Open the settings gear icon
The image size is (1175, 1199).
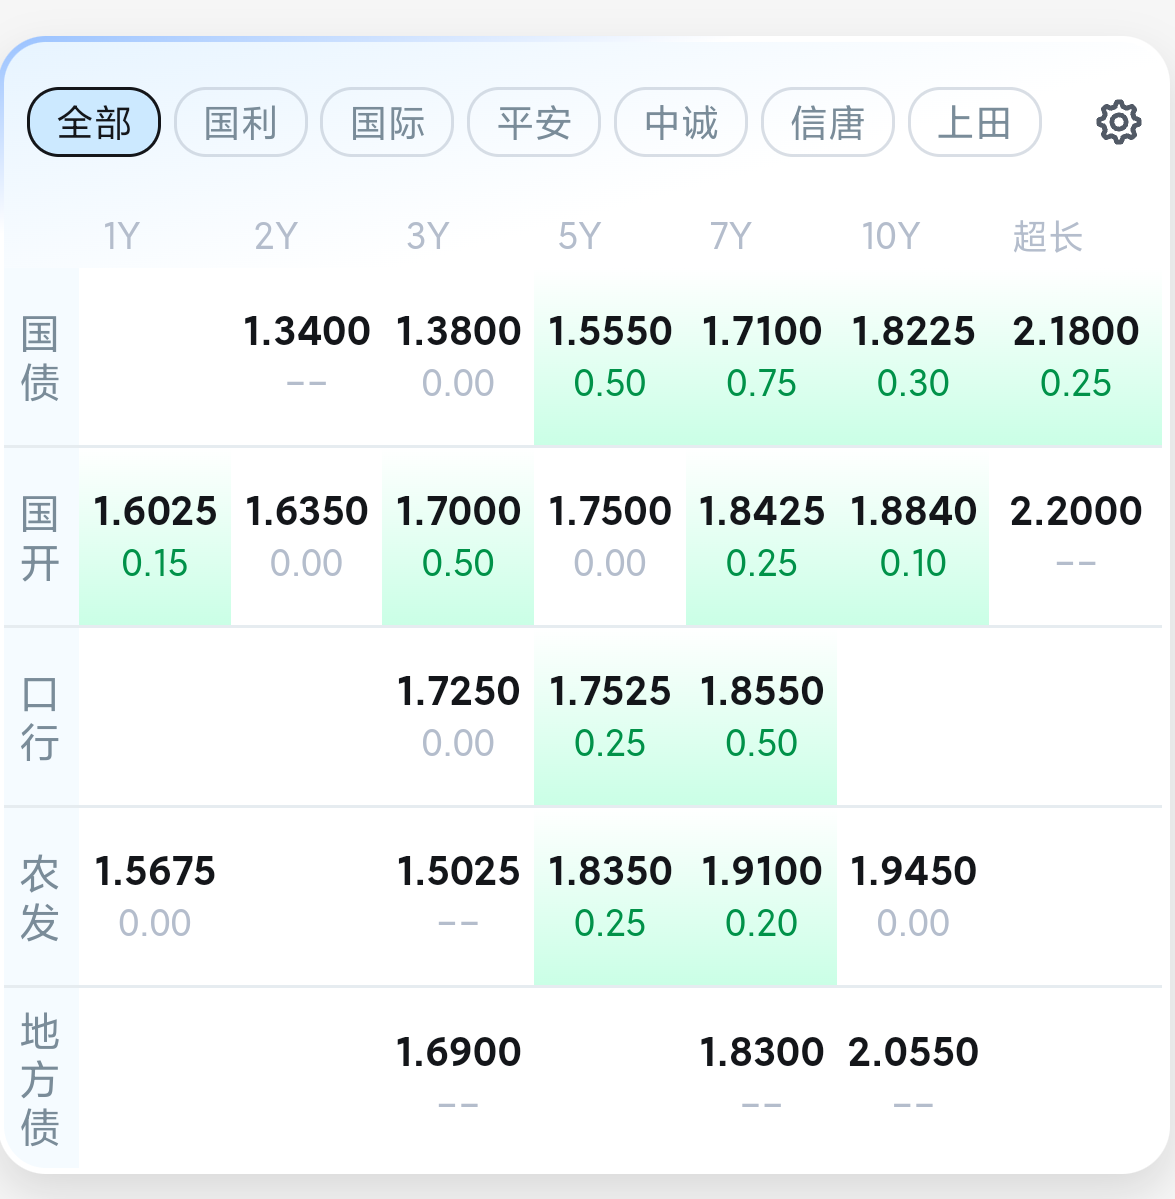coord(1118,123)
